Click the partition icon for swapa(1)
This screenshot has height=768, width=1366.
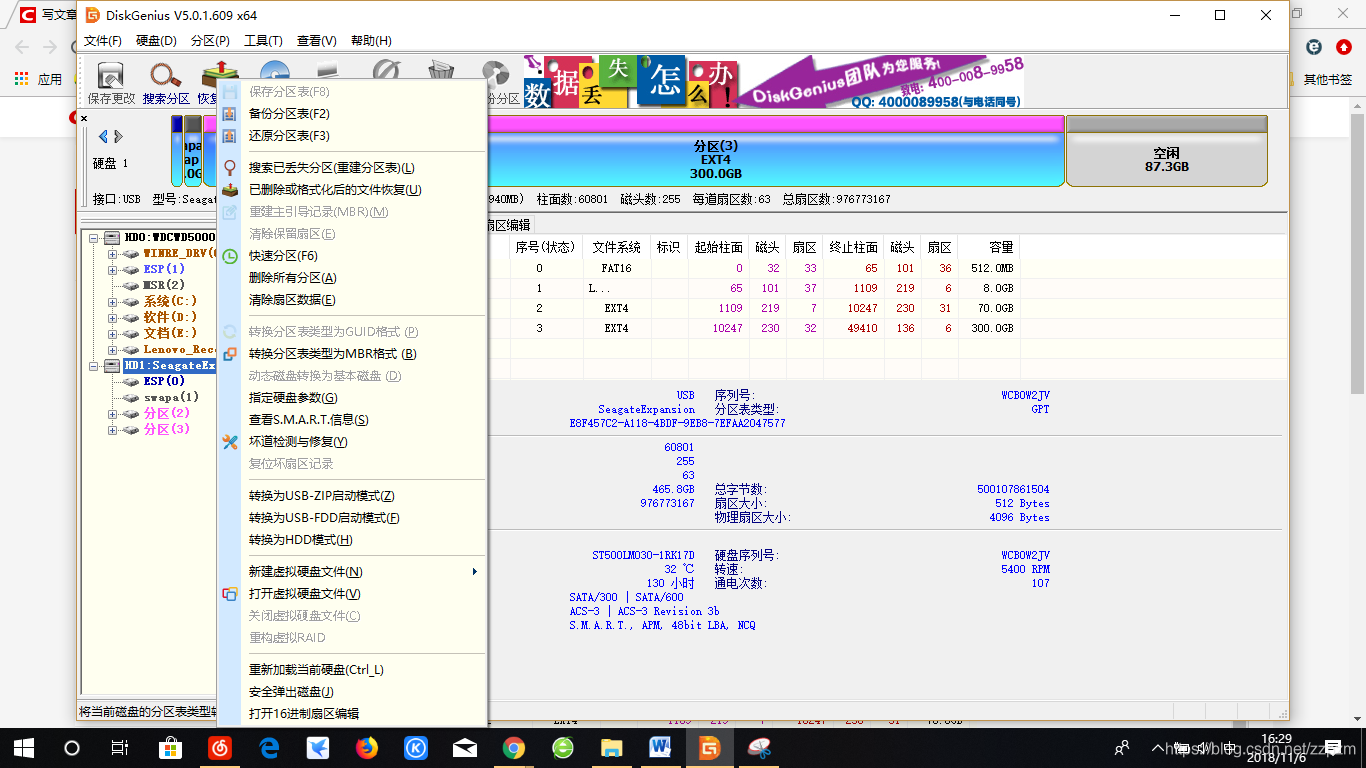(130, 397)
